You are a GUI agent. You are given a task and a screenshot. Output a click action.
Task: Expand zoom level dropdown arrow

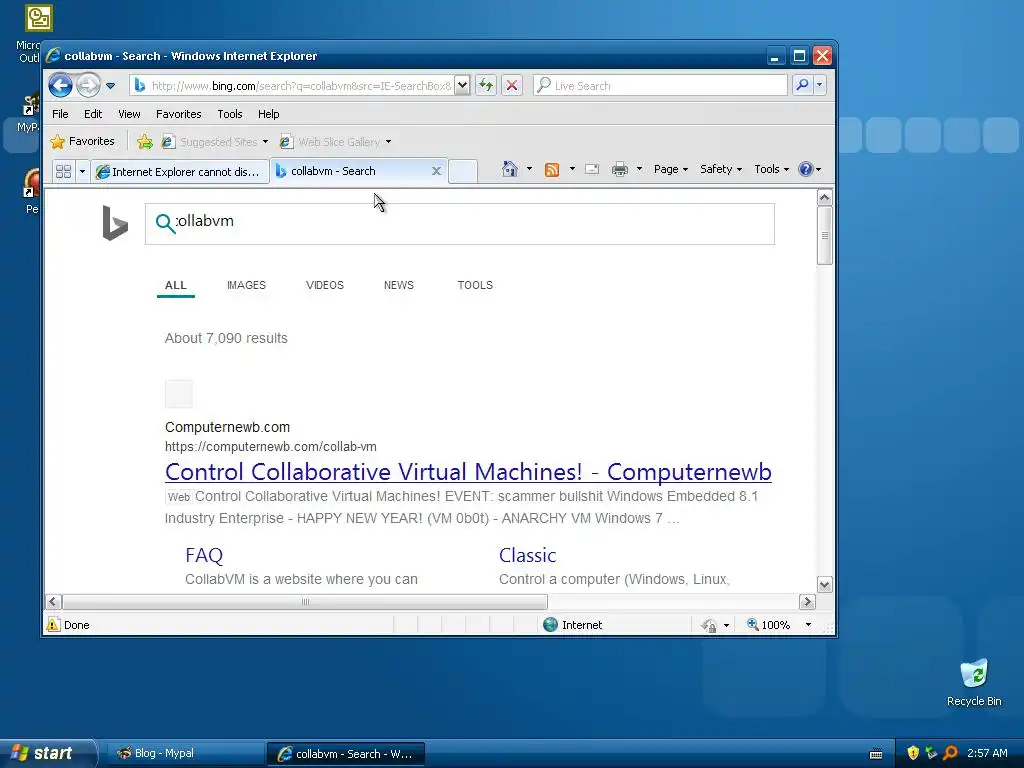point(808,625)
